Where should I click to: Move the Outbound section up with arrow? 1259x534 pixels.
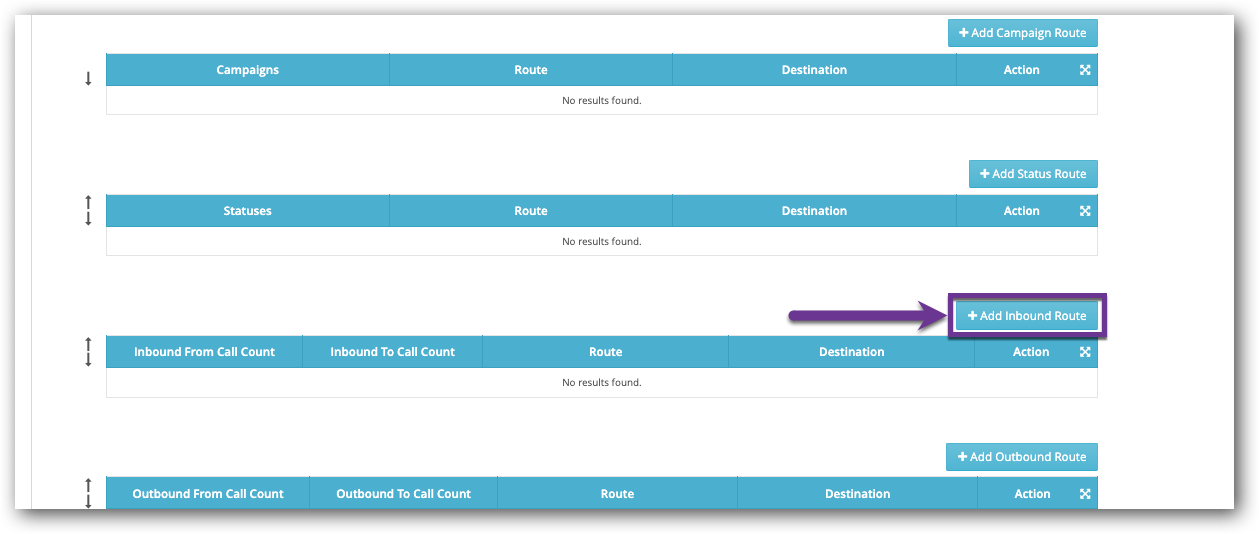click(88, 485)
